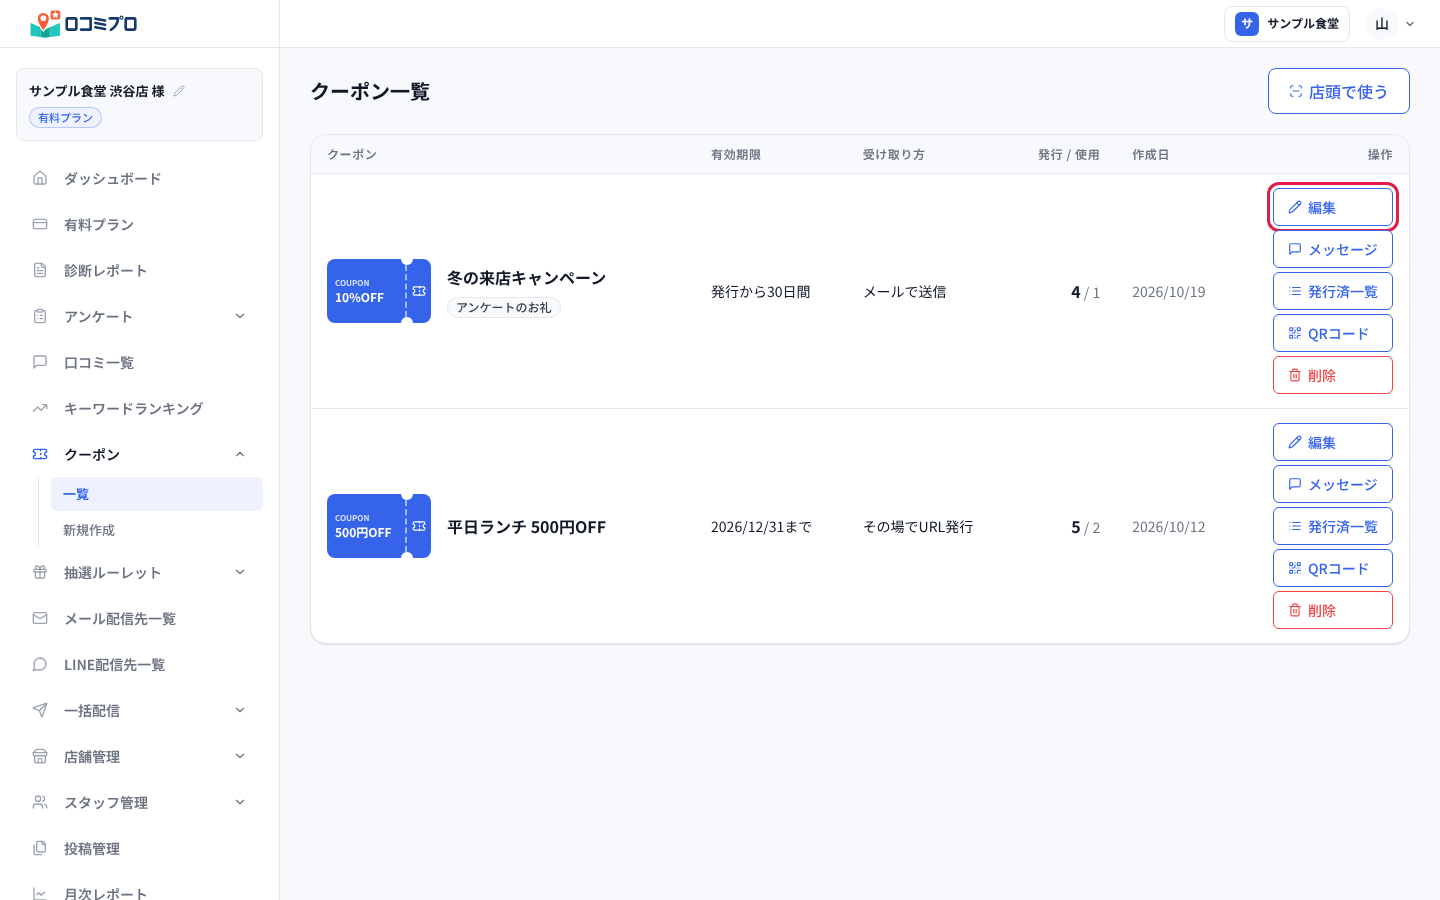Delete the 平日ランチ 500円OFF coupon

click(x=1333, y=610)
